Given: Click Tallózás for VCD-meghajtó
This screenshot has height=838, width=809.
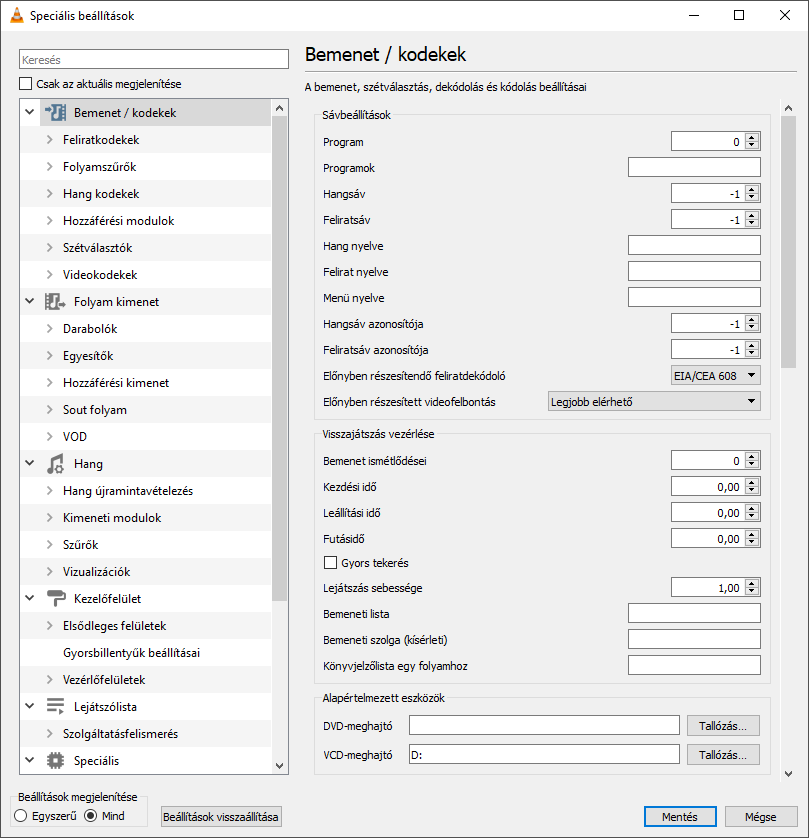Looking at the screenshot, I should 723,755.
